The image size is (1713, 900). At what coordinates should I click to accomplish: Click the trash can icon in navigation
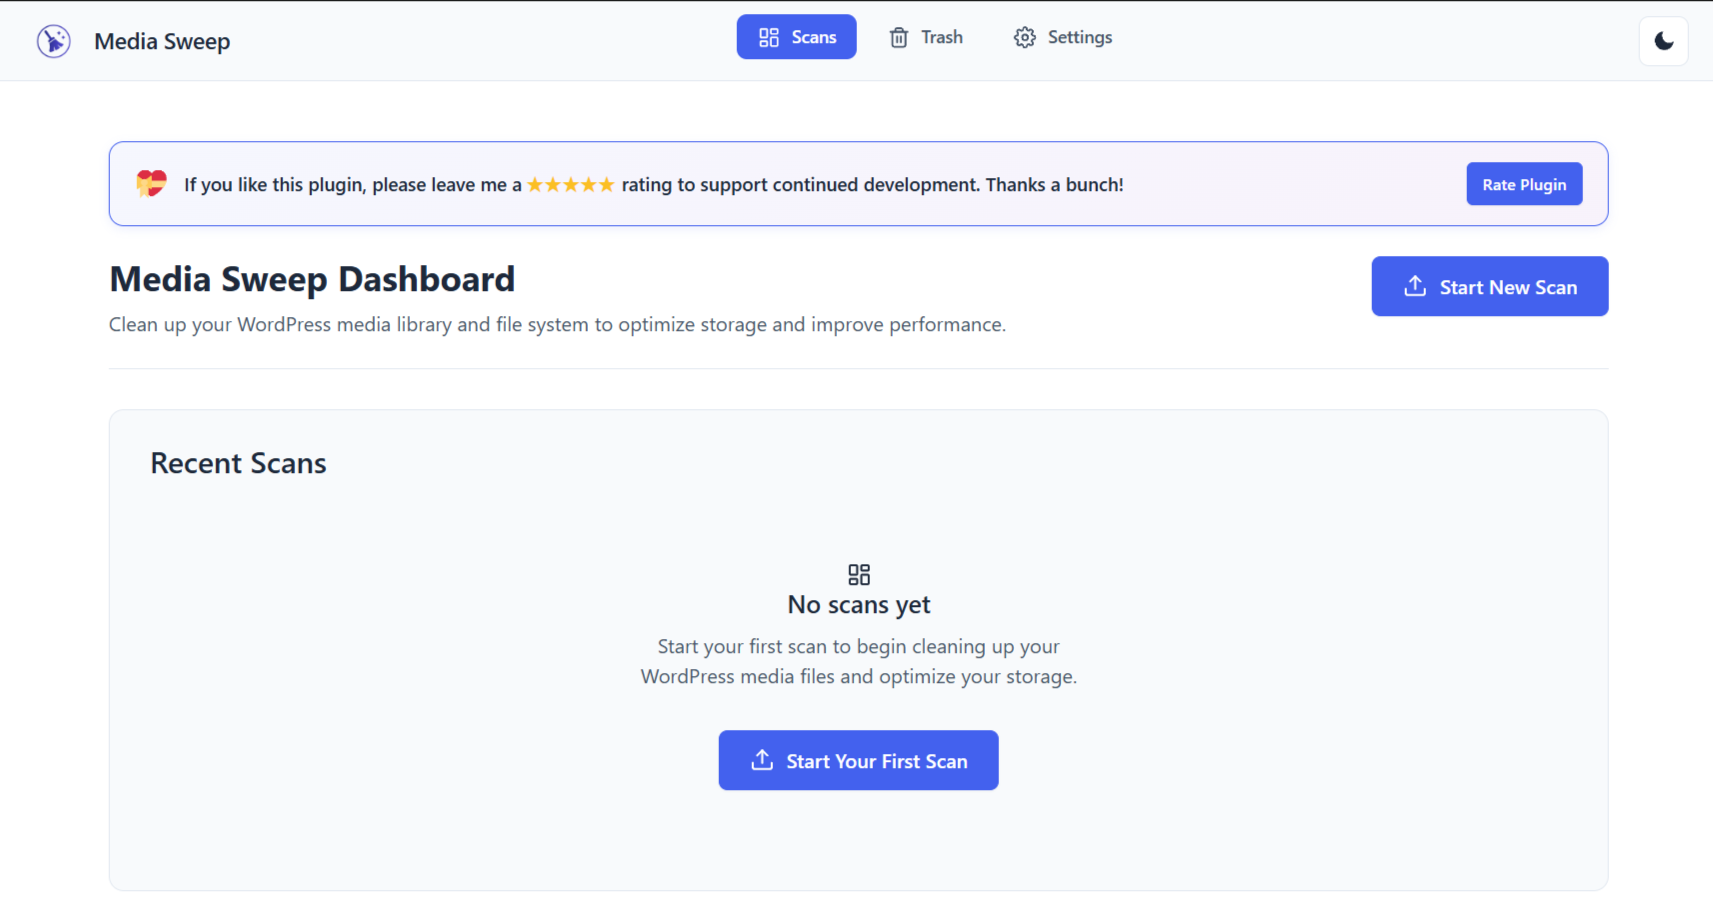click(897, 36)
